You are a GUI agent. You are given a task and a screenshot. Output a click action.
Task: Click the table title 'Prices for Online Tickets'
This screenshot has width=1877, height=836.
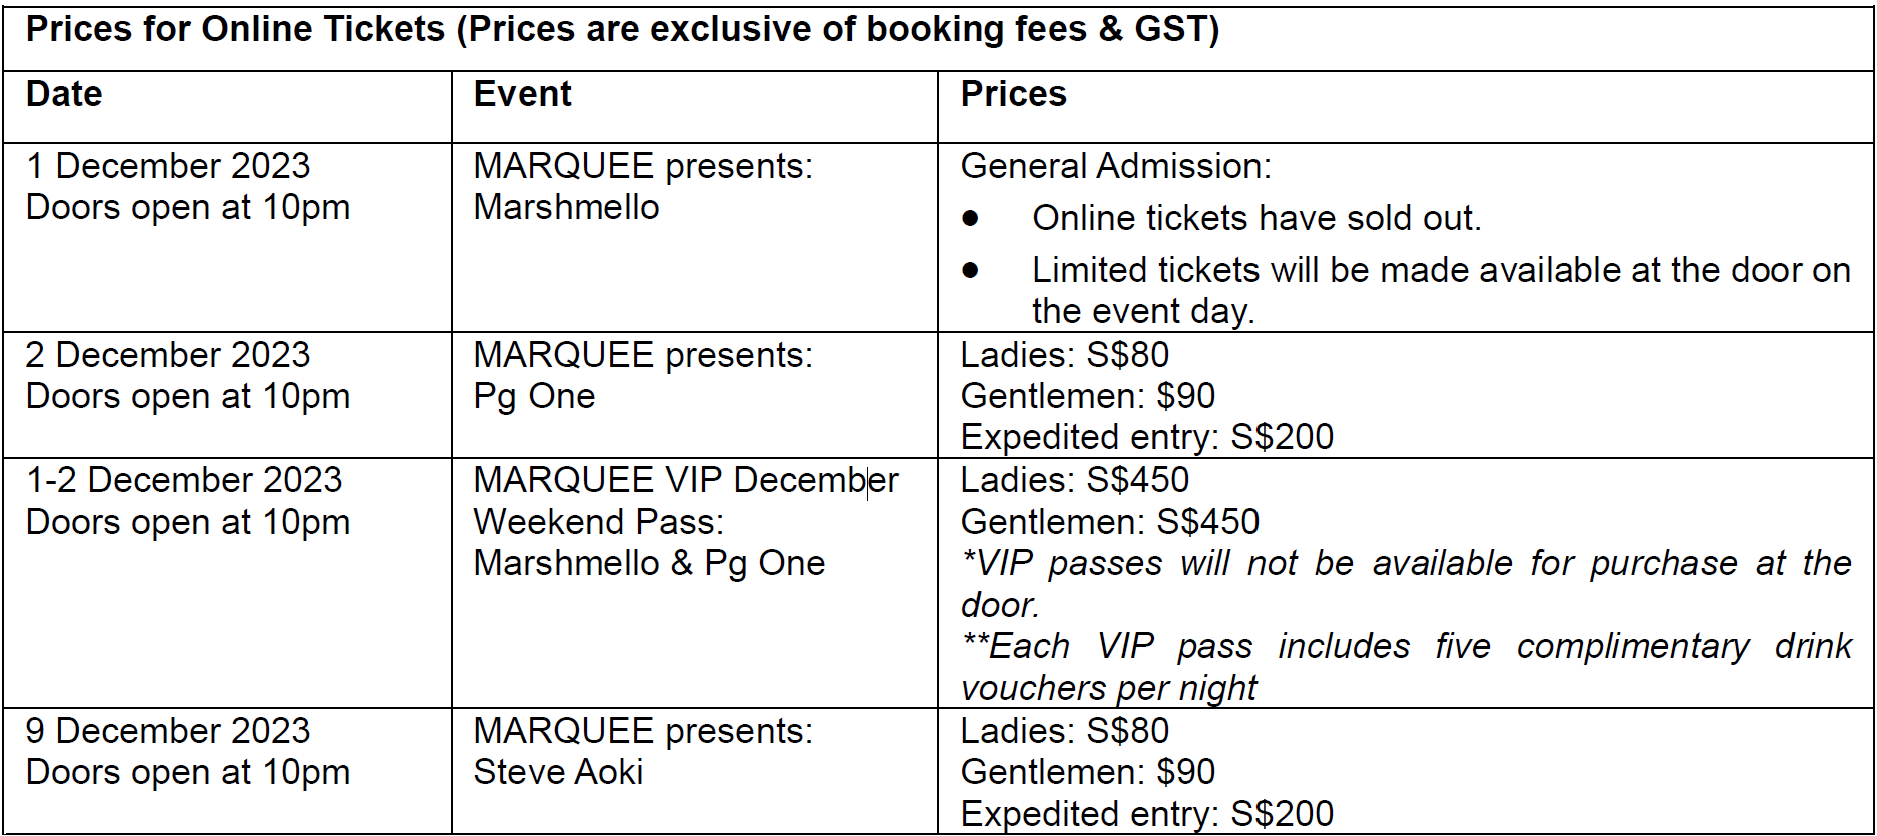point(235,29)
